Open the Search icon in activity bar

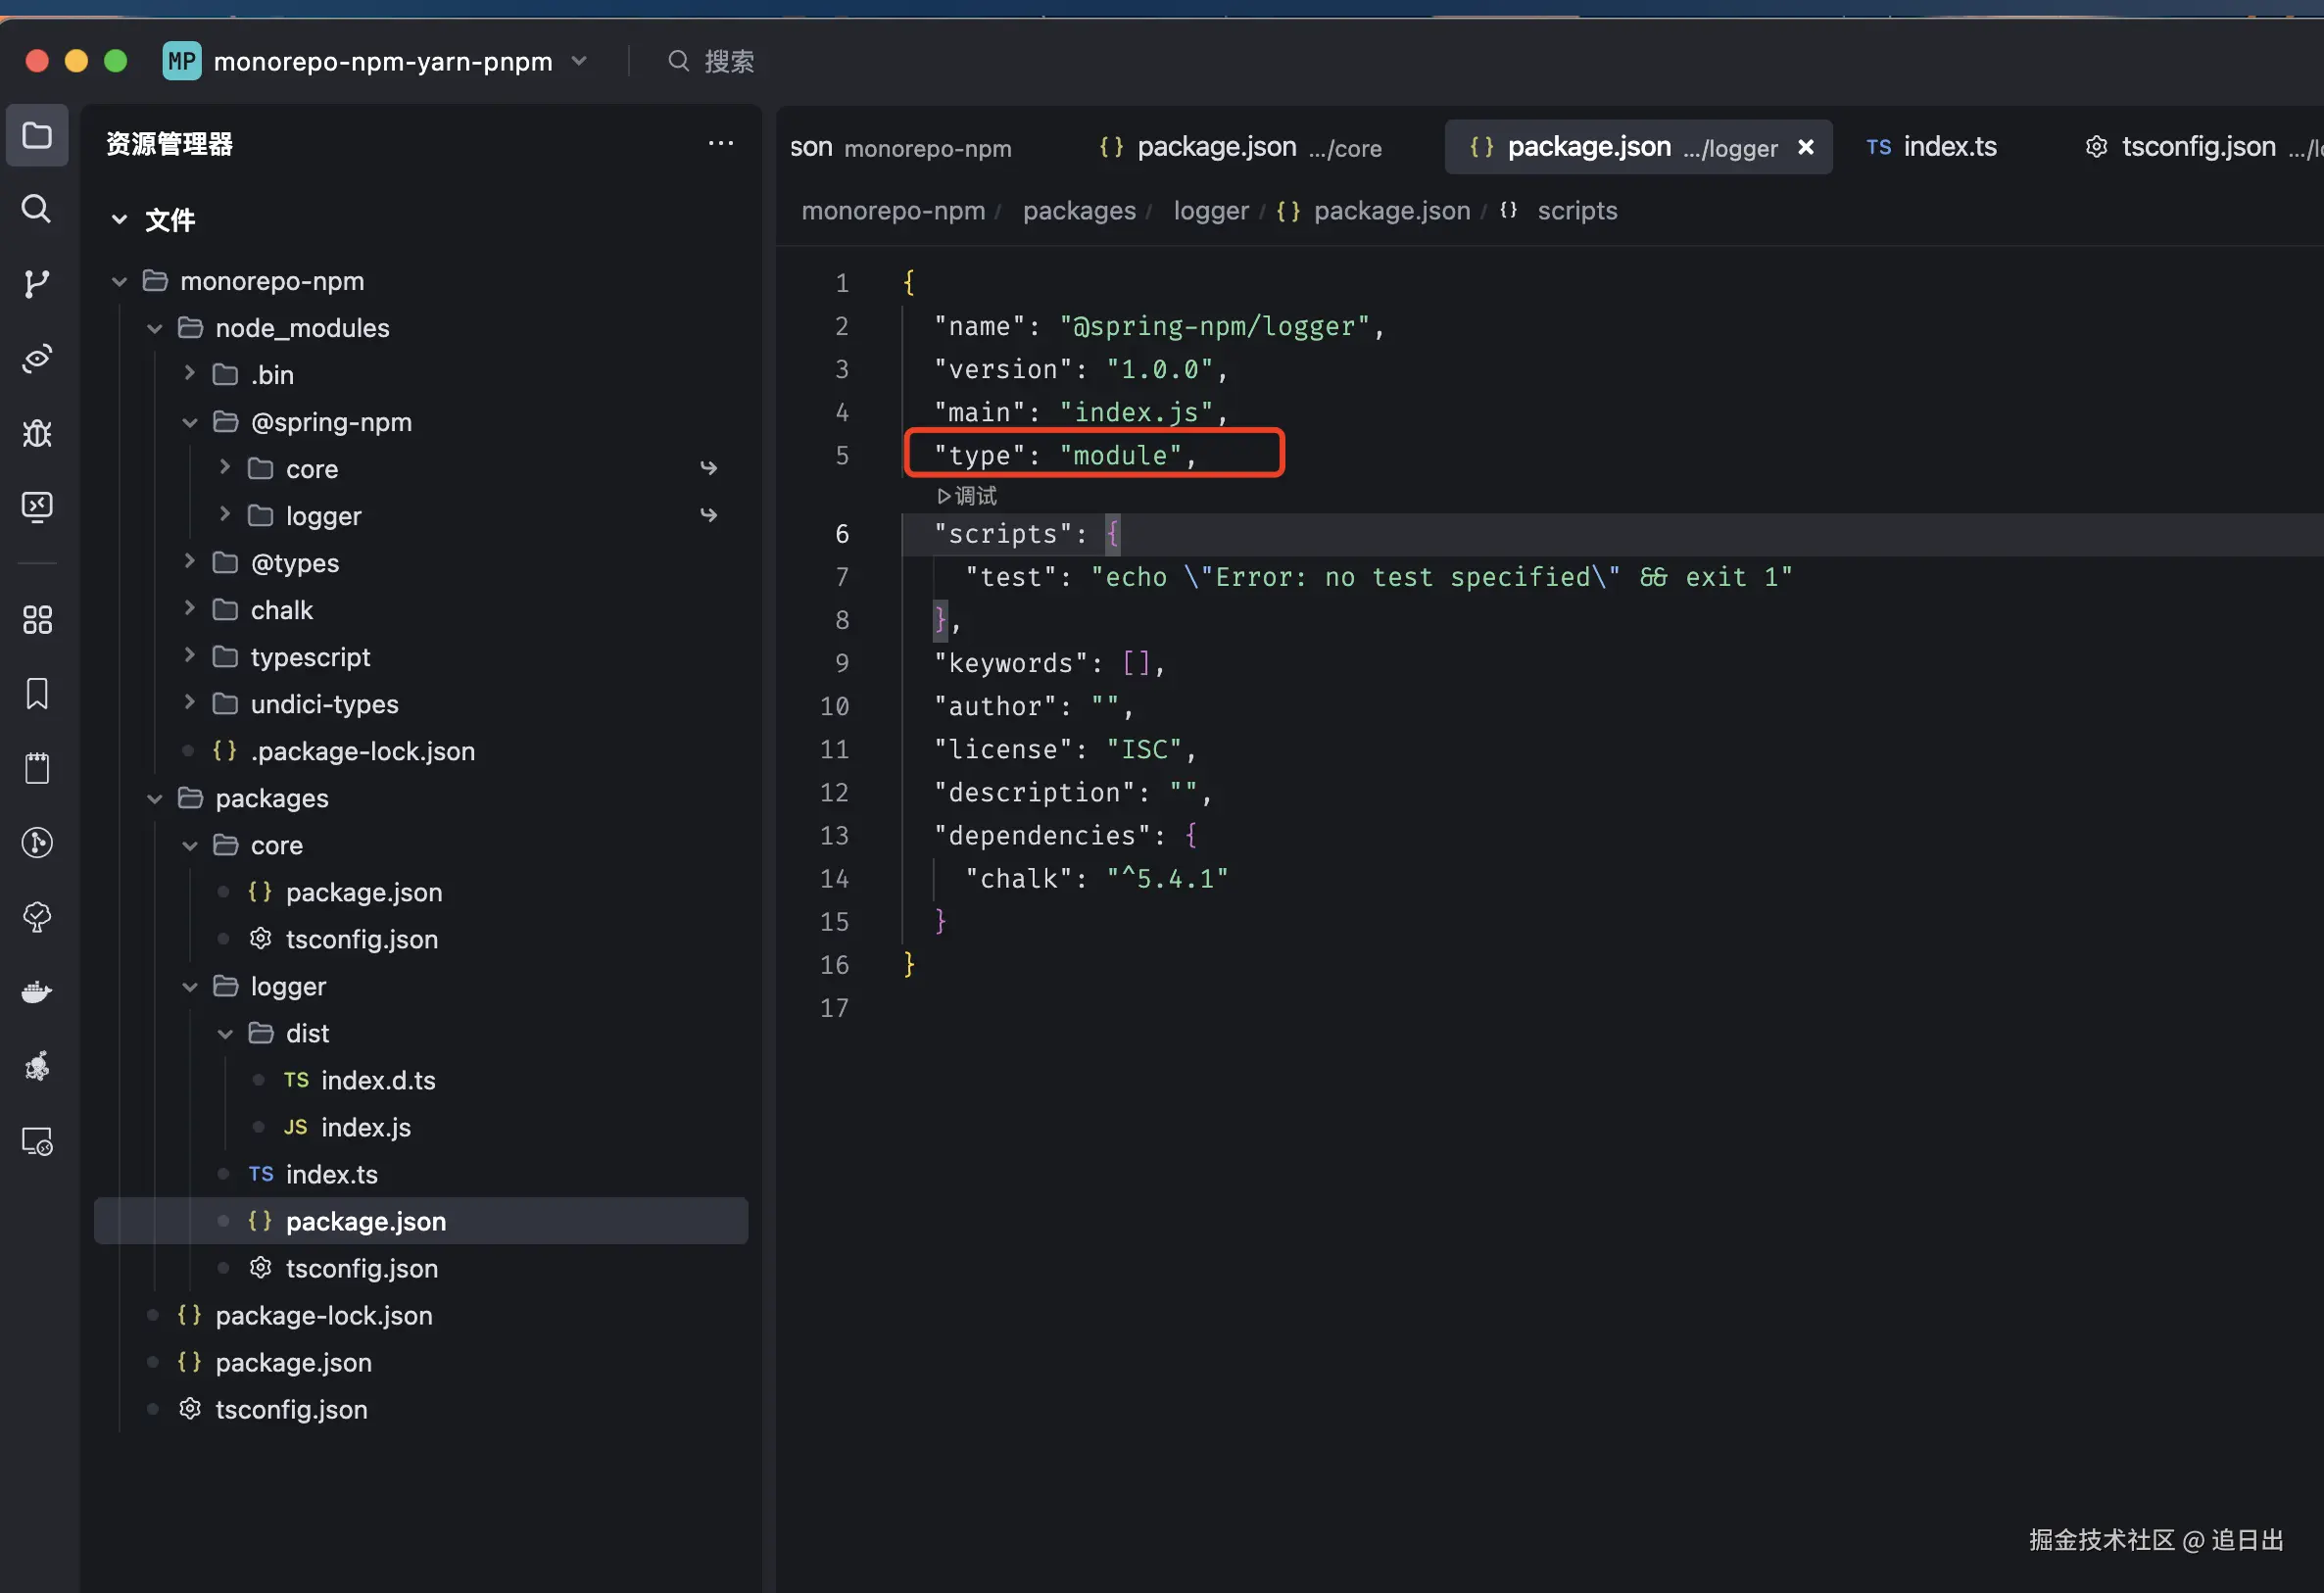[x=37, y=209]
